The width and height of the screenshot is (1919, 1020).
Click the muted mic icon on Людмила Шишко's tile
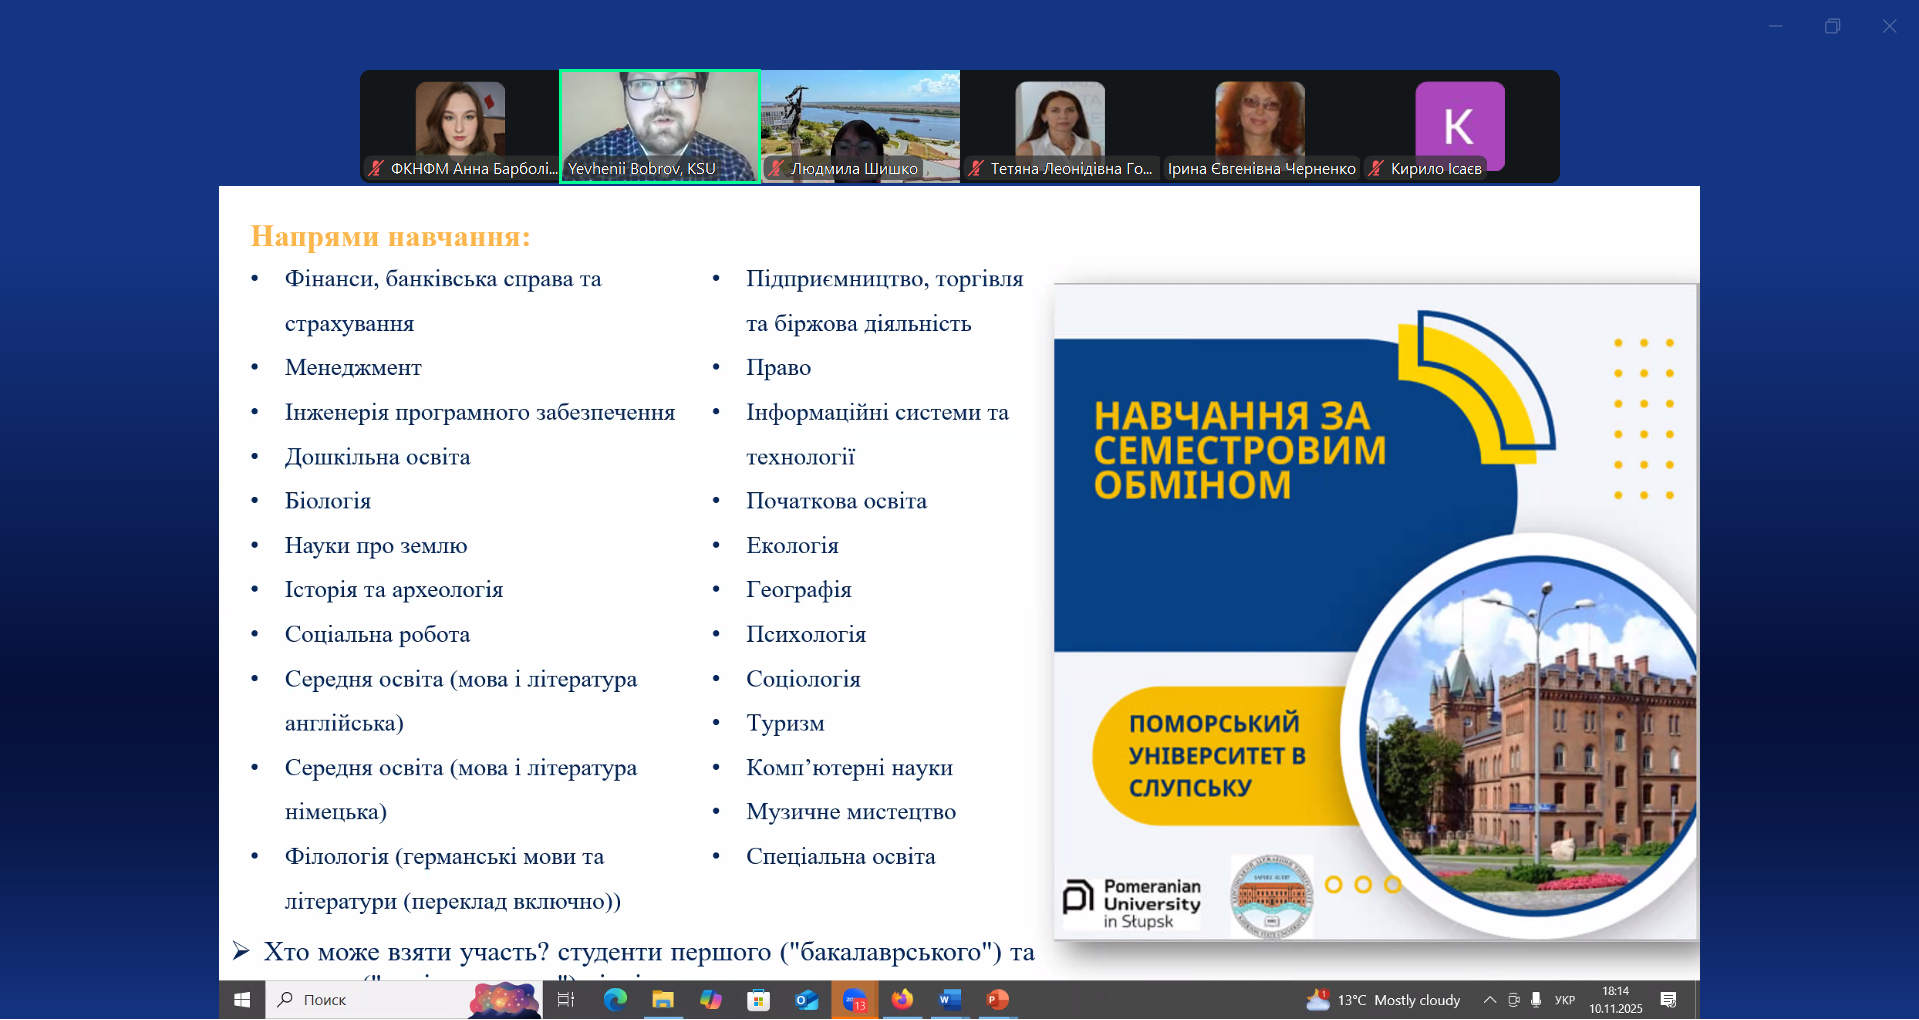pos(775,169)
